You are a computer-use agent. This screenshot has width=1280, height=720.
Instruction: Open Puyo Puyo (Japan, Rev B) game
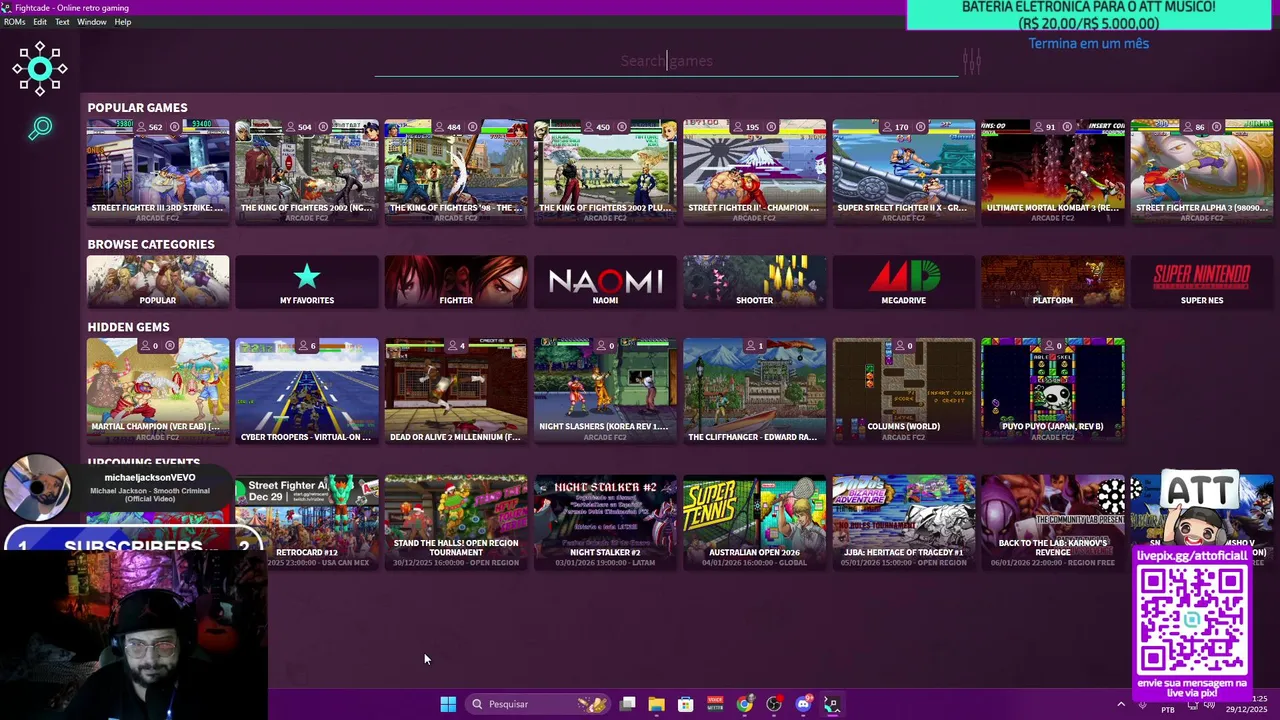pyautogui.click(x=1053, y=390)
